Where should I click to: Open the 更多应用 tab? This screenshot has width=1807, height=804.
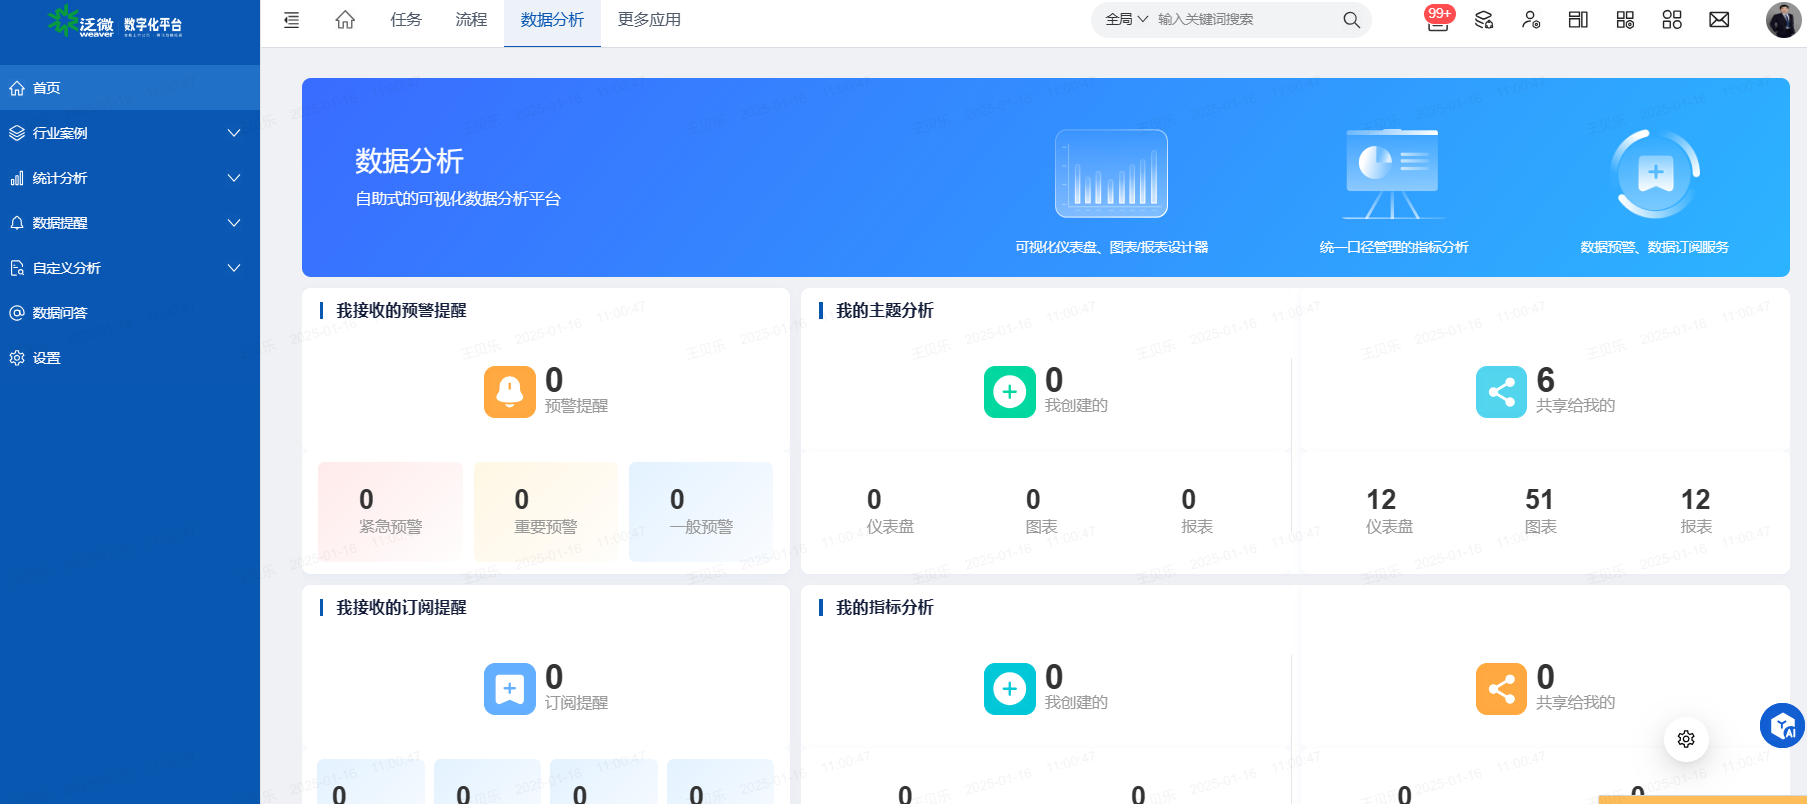(649, 20)
